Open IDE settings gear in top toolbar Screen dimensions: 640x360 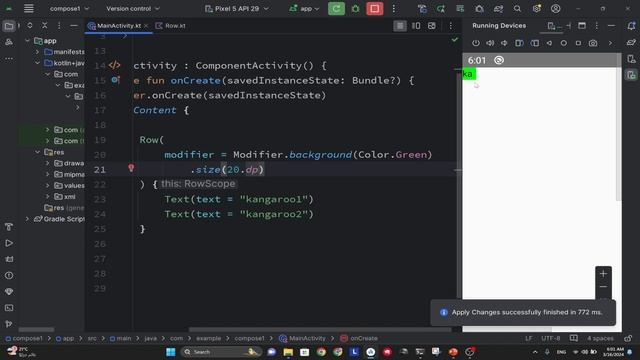pos(536,9)
